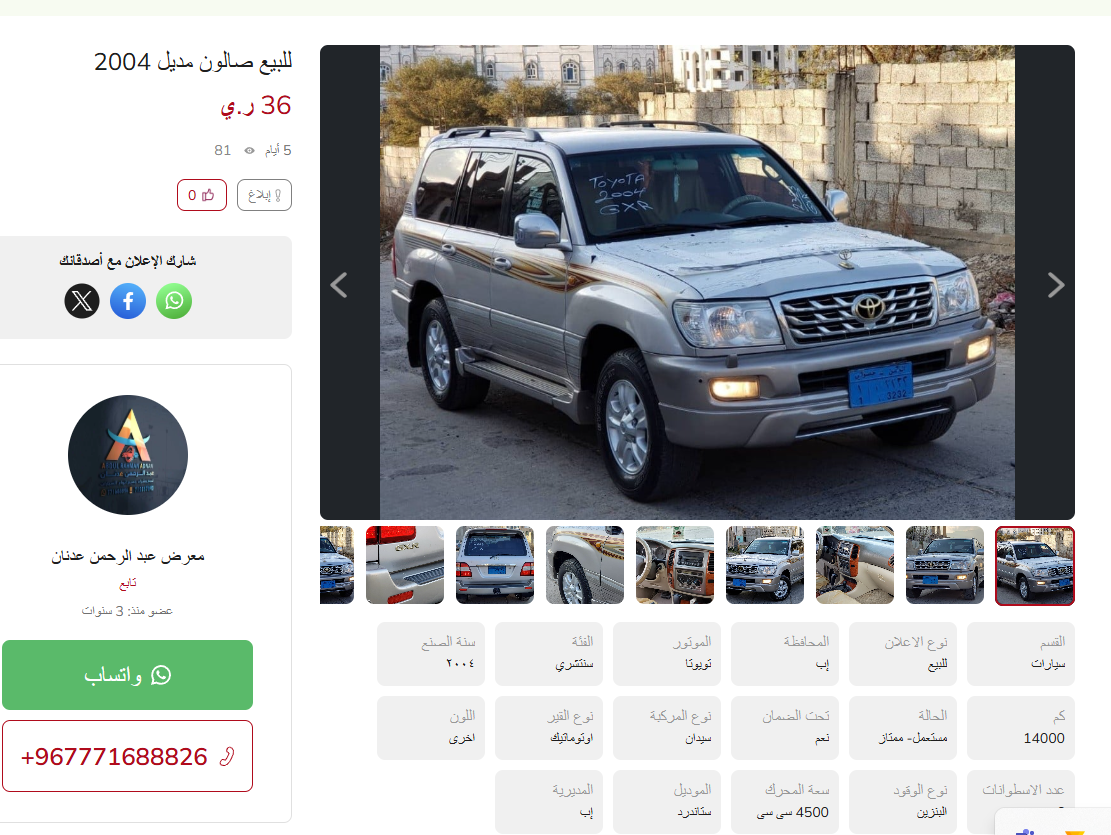
Task: Contact seller via green واتساب button
Action: (x=128, y=675)
